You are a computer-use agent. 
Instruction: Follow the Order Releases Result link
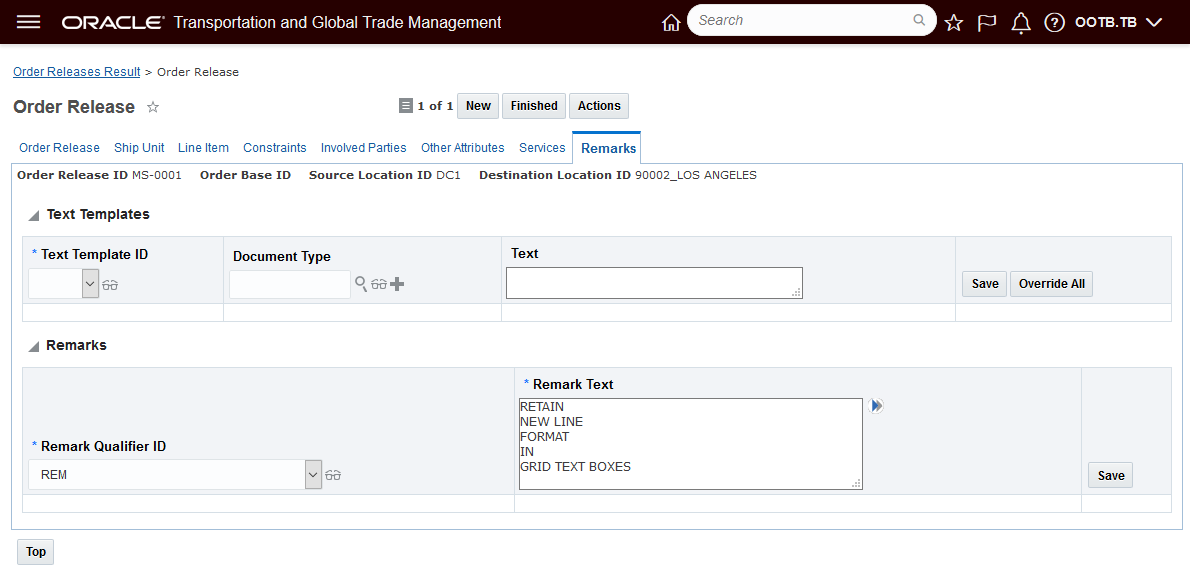pos(77,72)
